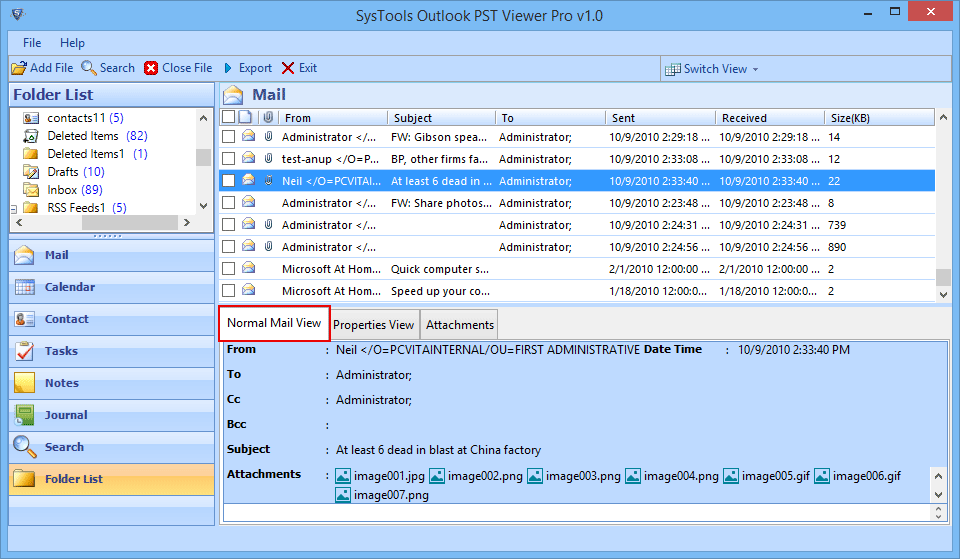The height and width of the screenshot is (559, 960).
Task: Open the Notes navigation icon
Action: click(x=24, y=383)
